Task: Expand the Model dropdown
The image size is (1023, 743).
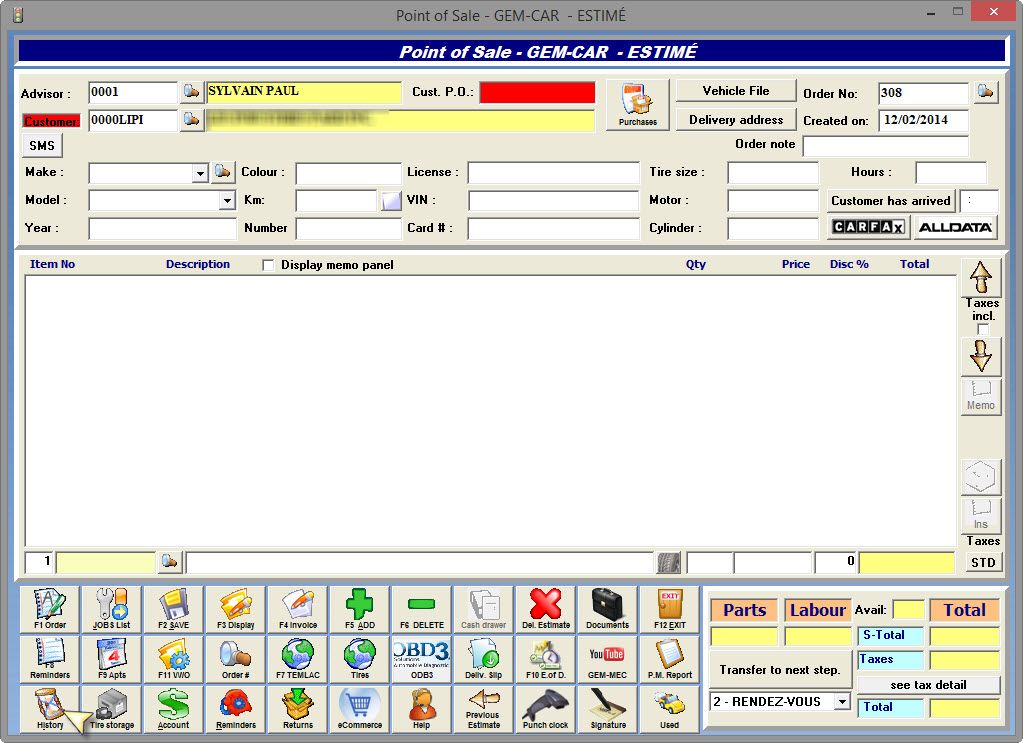Action: [x=227, y=200]
